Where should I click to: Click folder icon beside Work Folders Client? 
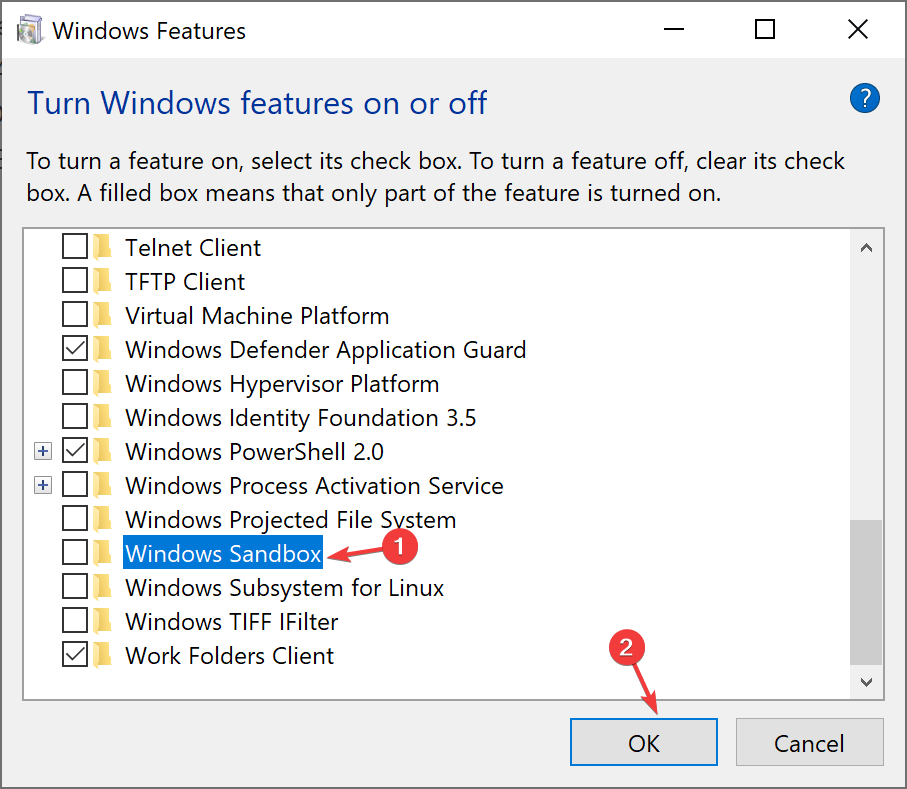102,655
